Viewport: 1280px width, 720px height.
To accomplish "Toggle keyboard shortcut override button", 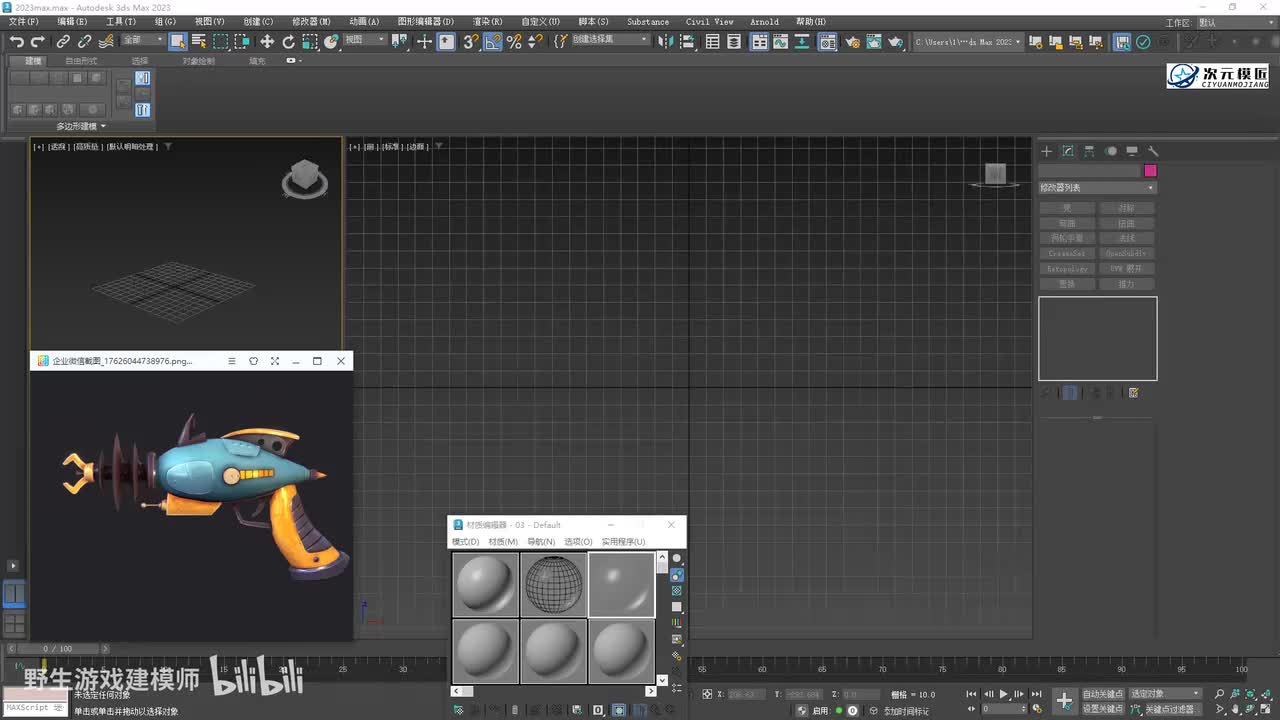I will pyautogui.click(x=446, y=41).
